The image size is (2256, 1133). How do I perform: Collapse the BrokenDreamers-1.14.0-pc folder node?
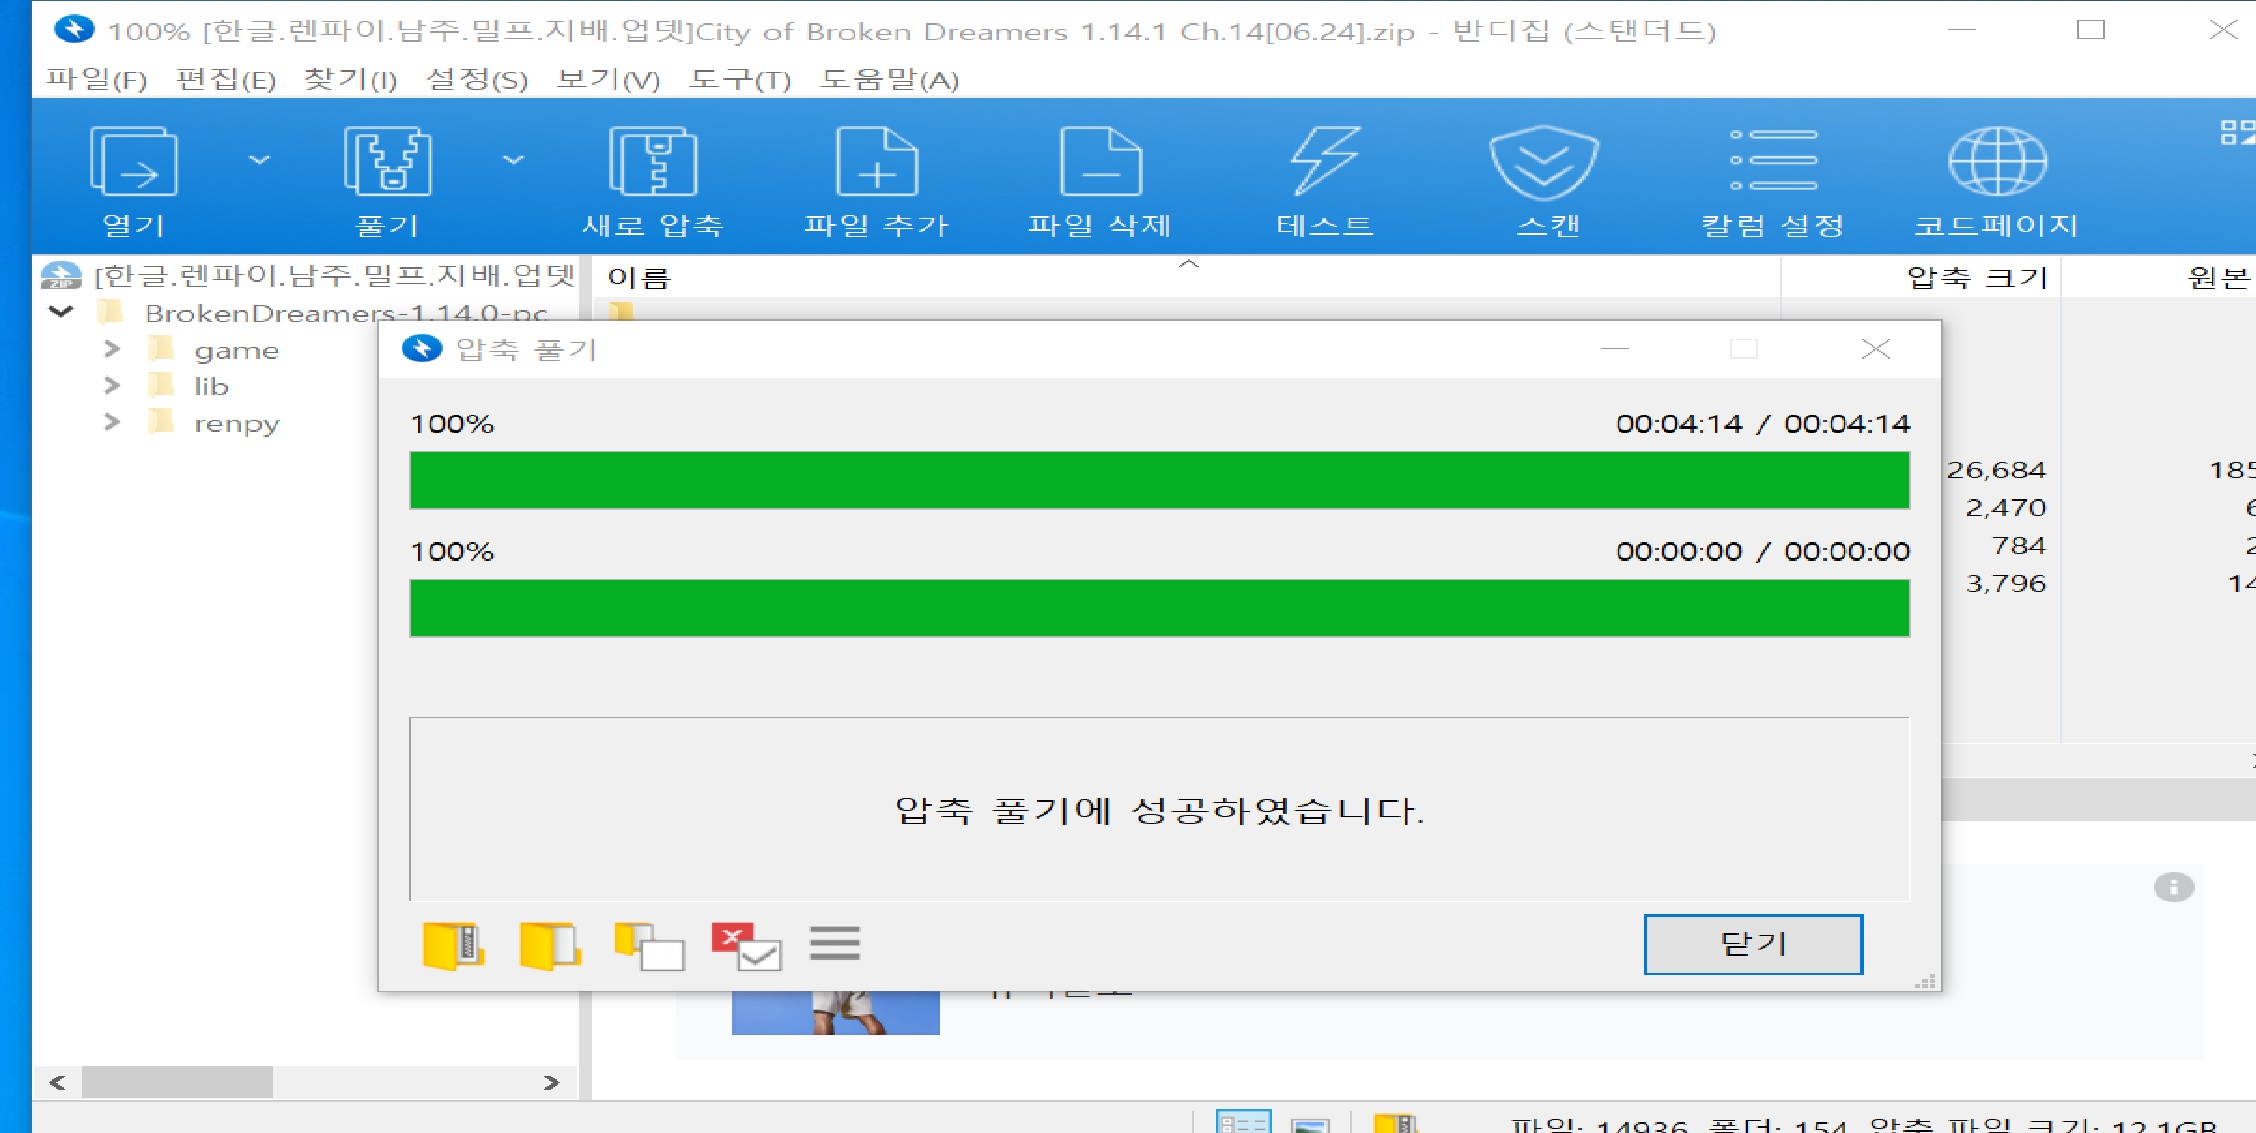point(61,312)
